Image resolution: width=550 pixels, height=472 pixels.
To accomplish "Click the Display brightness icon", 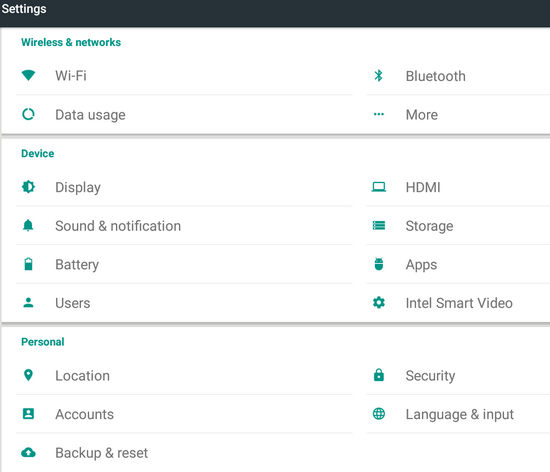I will (28, 187).
